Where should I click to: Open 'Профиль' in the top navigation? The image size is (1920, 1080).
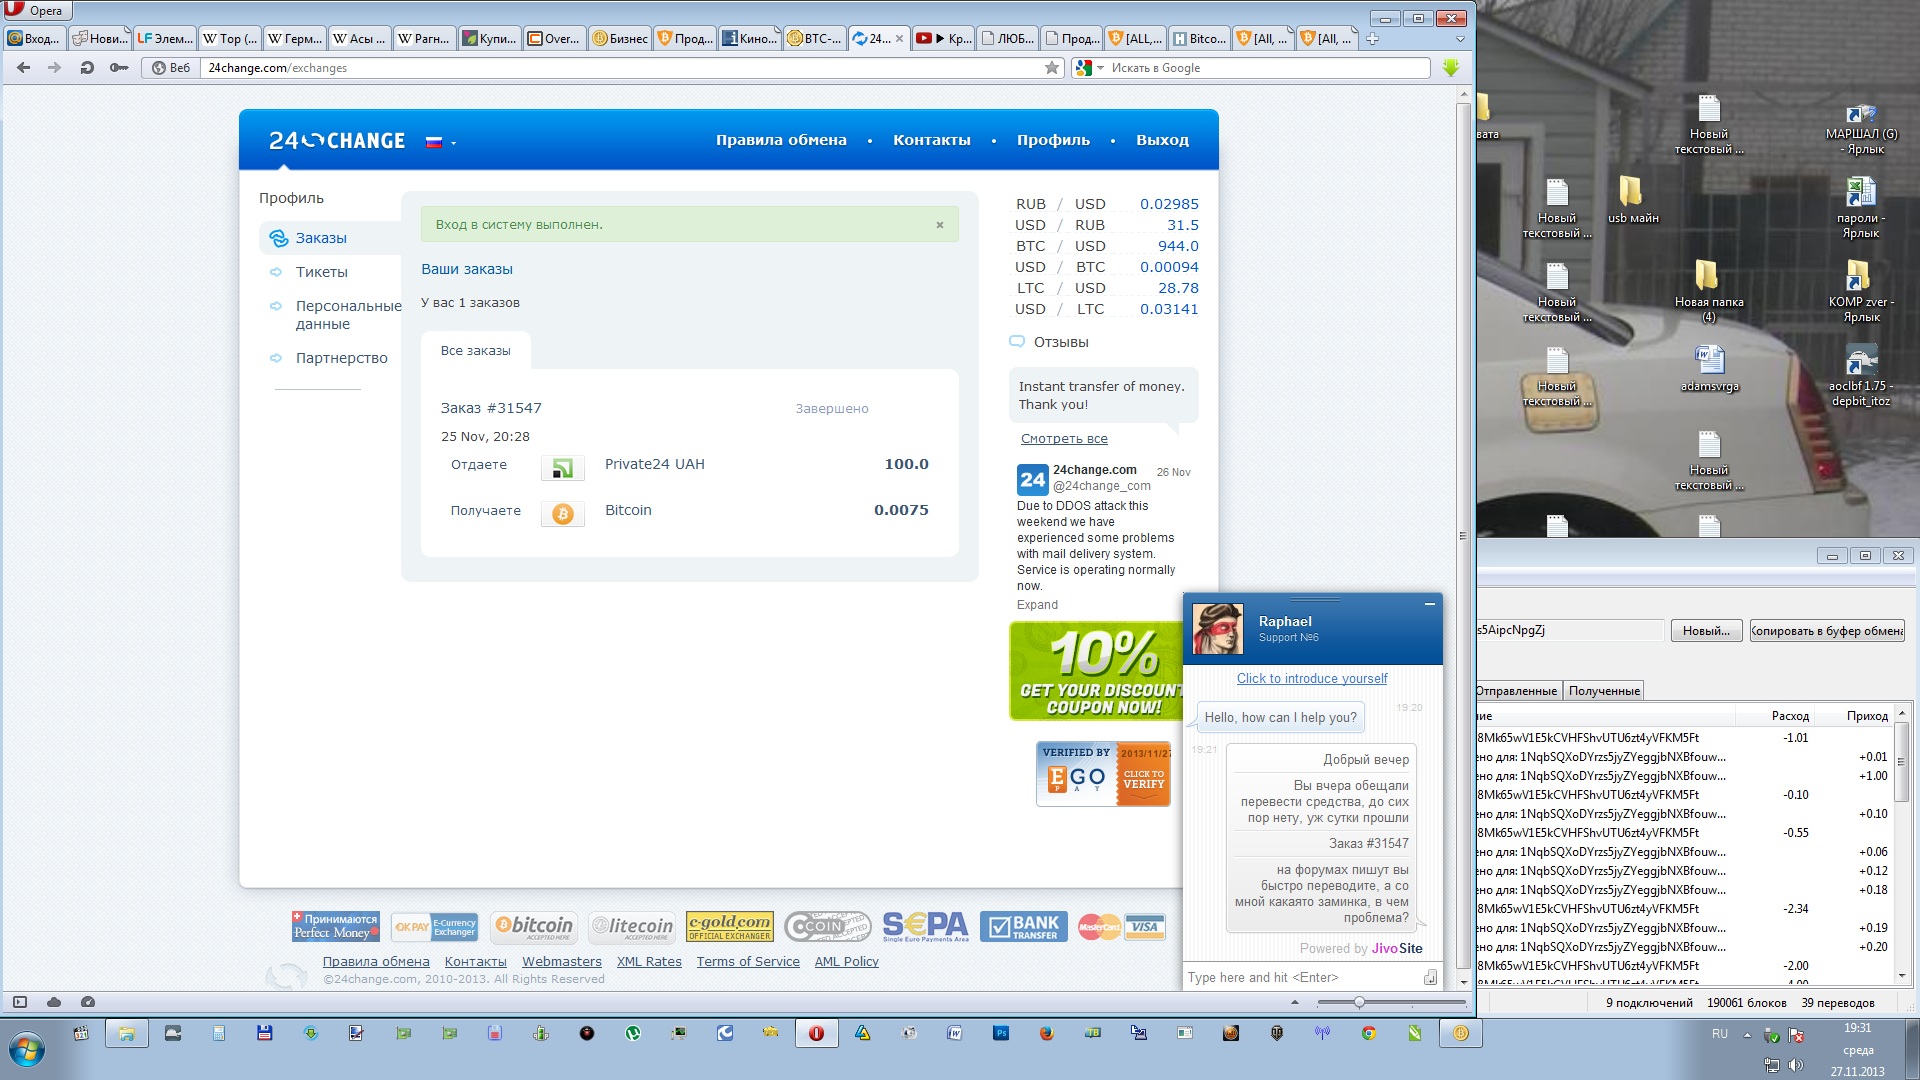[x=1053, y=140]
